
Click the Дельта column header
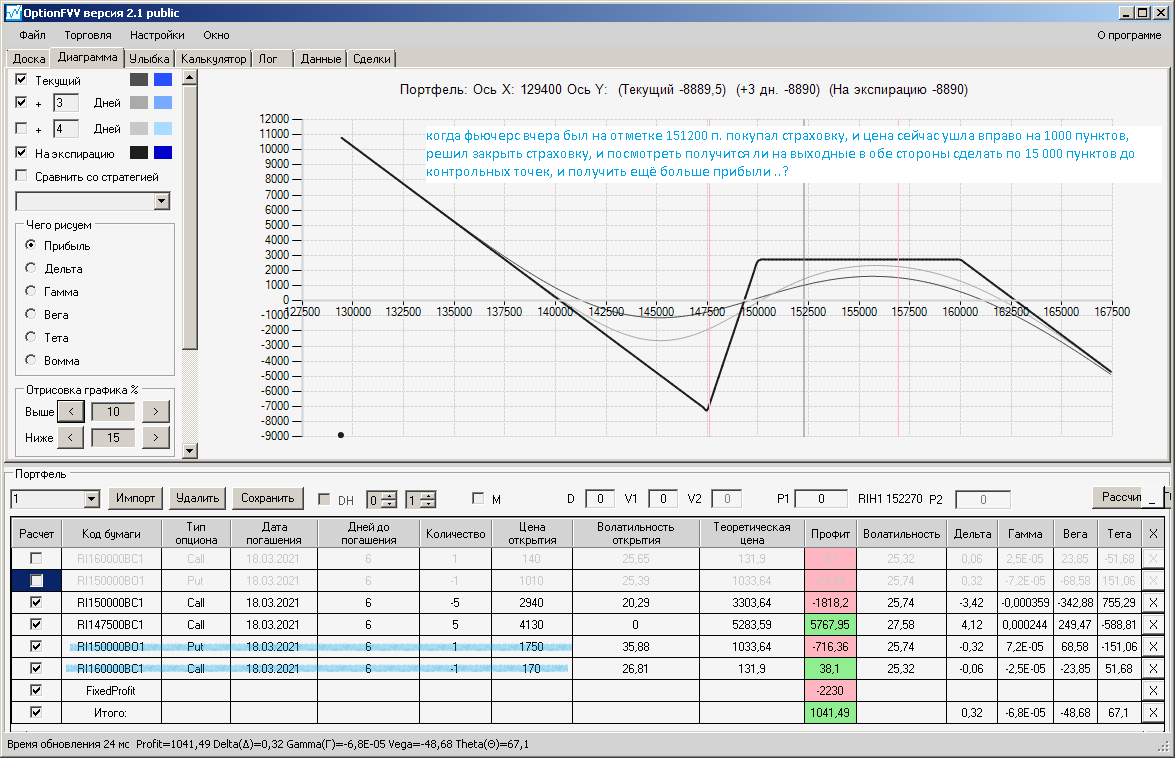pos(972,533)
